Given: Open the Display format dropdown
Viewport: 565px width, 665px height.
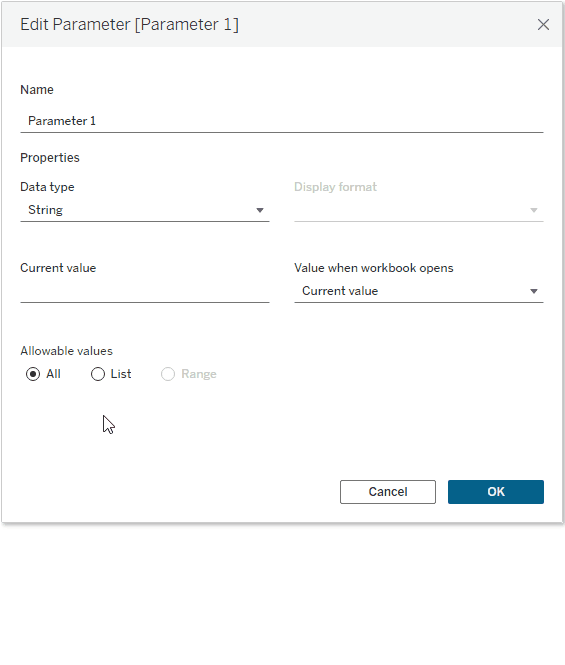Looking at the screenshot, I should [x=419, y=210].
